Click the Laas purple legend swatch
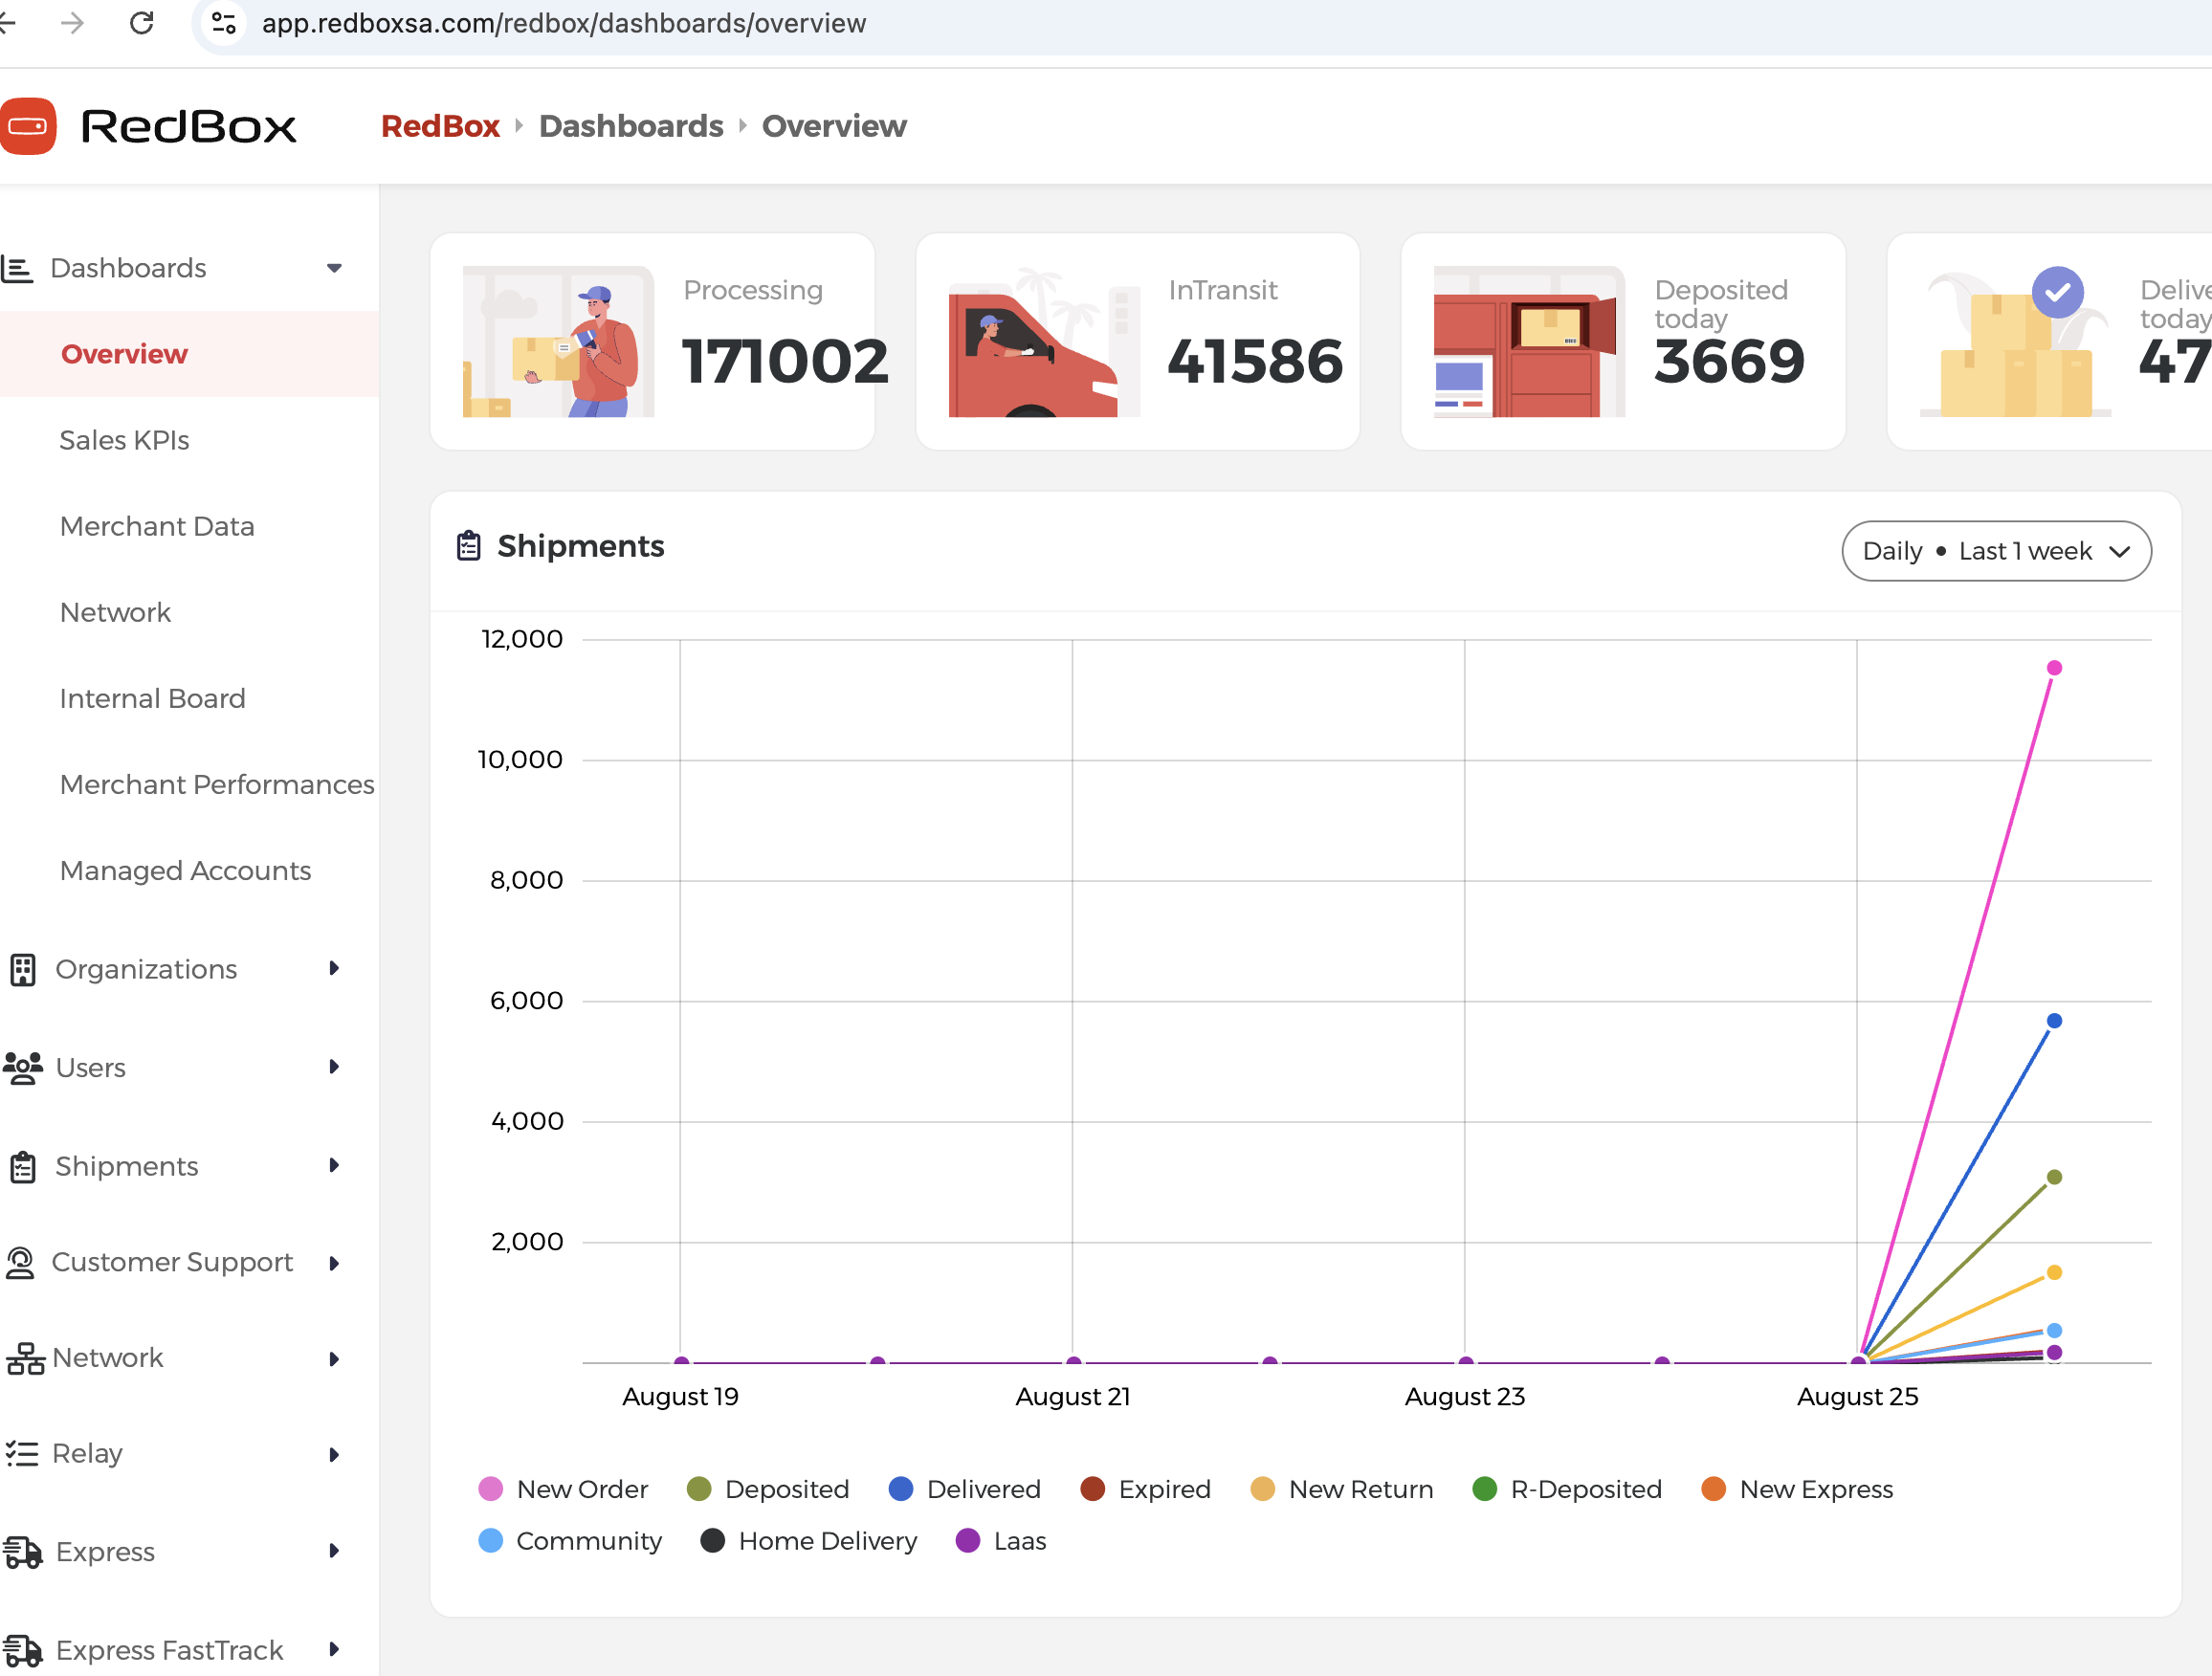The image size is (2212, 1676). tap(968, 1541)
